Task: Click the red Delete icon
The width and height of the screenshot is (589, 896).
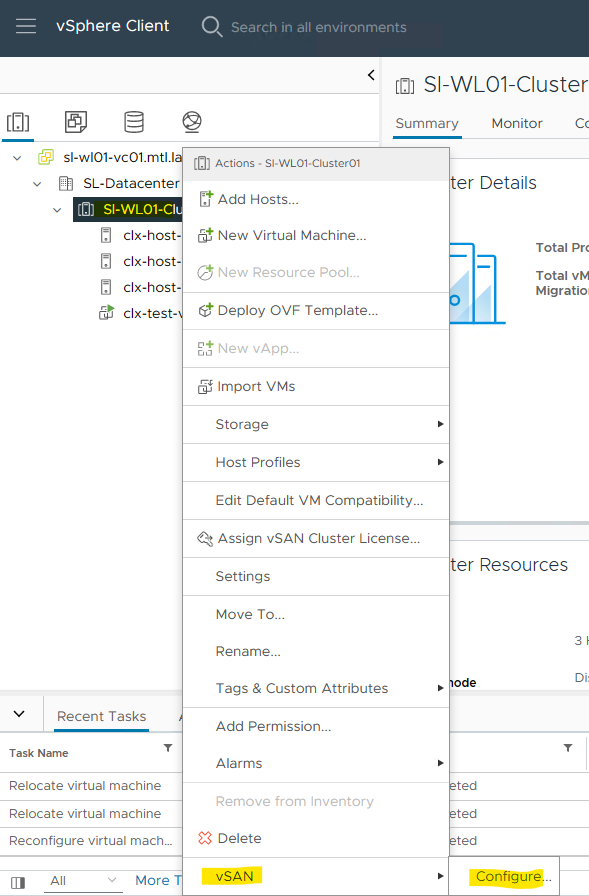Action: 205,838
